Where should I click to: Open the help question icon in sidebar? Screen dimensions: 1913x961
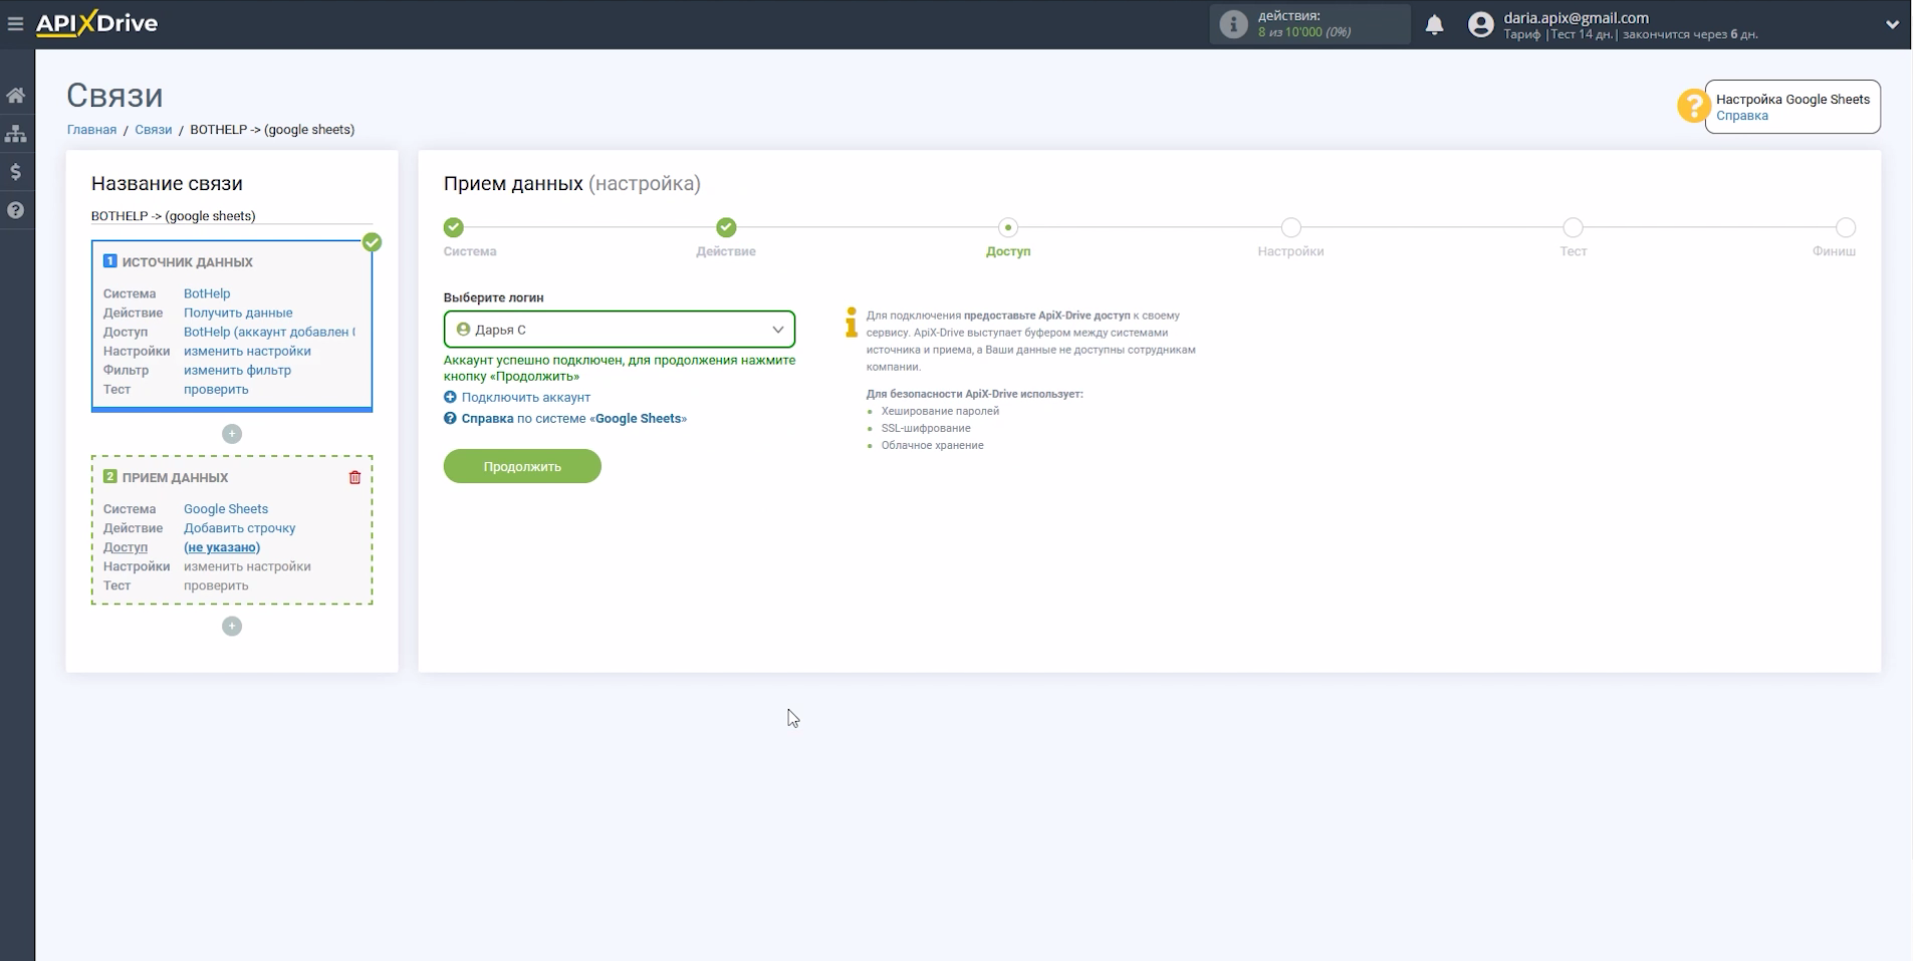pos(16,210)
